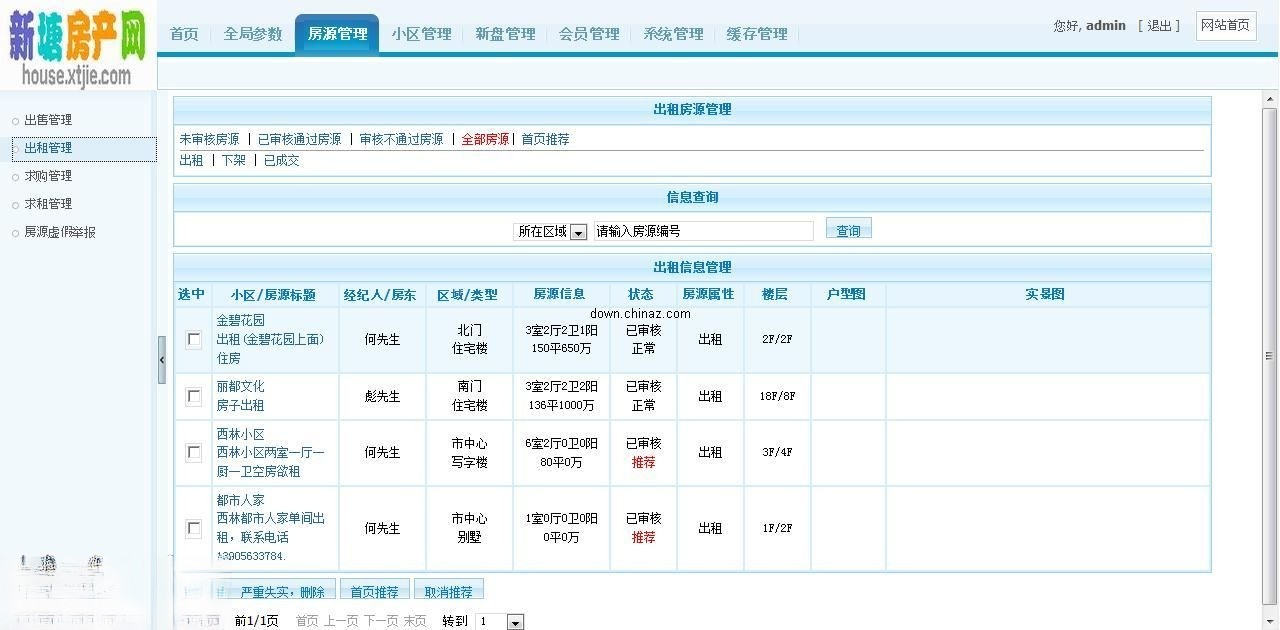The image size is (1280, 630).
Task: Select the 丽都文化 rental listing checkbox
Action: (x=193, y=395)
